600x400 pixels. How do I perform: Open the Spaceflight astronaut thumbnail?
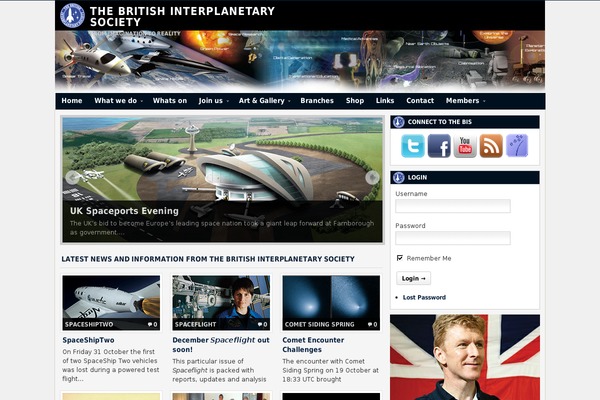(221, 303)
